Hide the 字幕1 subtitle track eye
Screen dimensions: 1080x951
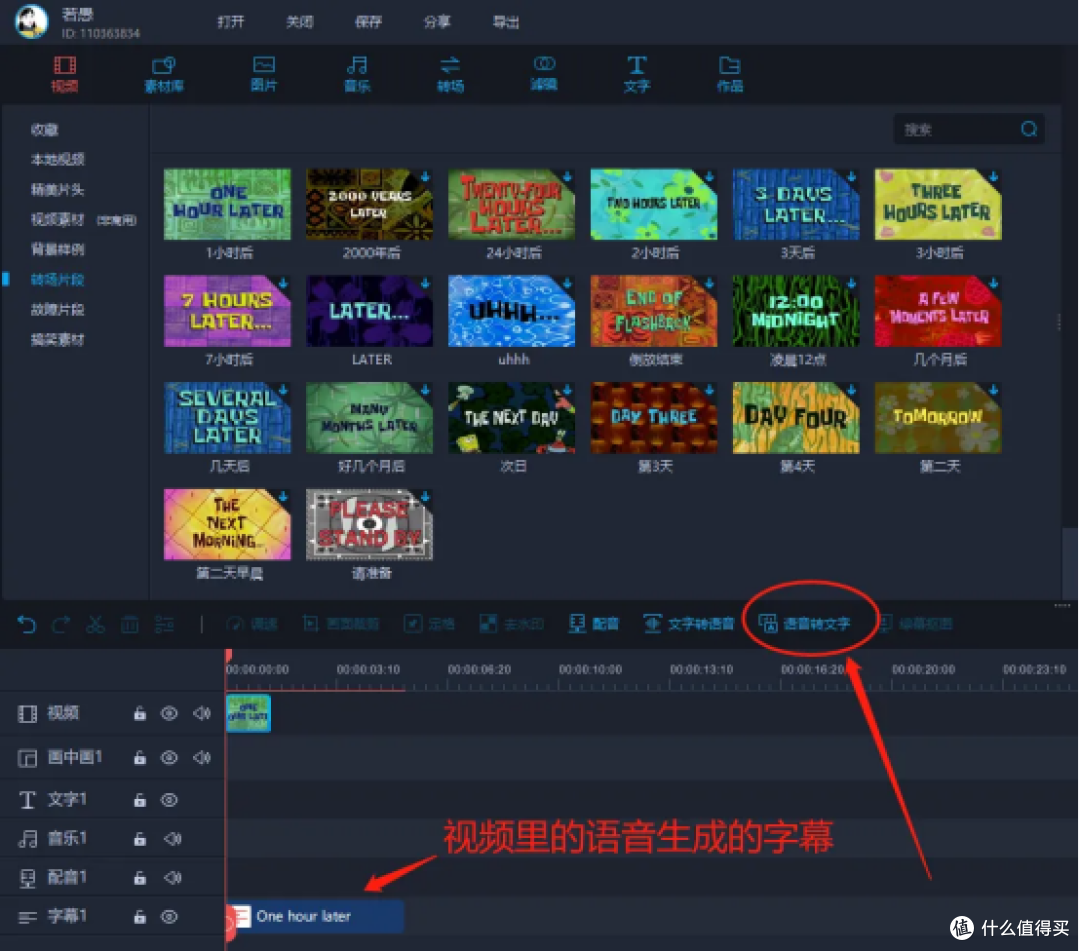[x=169, y=917]
